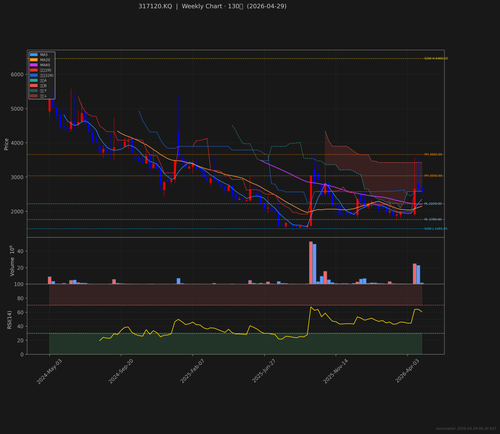The image size is (500, 434).
Task: Click the 4000 price axis tick
Action: click(17, 143)
